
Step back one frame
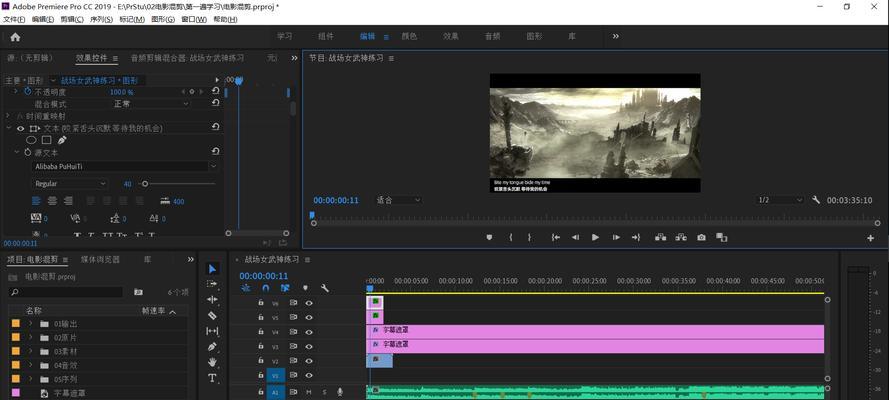[x=575, y=238]
